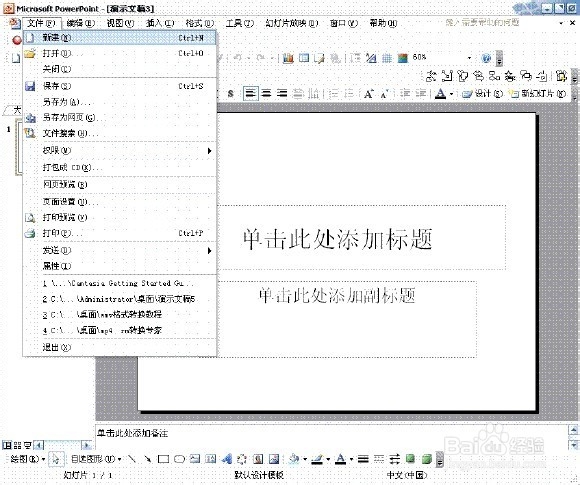Toggle text Shadow with the S button
580x485 pixels.
(230, 94)
